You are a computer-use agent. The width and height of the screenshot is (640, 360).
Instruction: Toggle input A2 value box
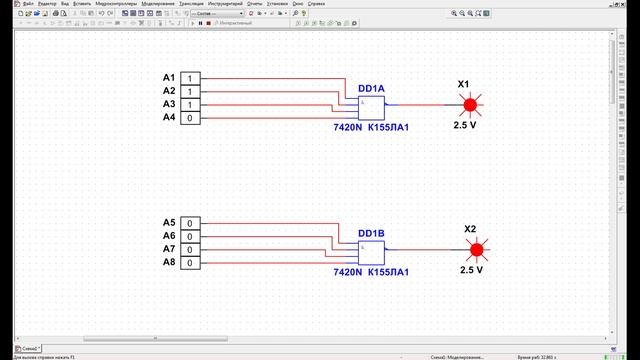[190, 92]
